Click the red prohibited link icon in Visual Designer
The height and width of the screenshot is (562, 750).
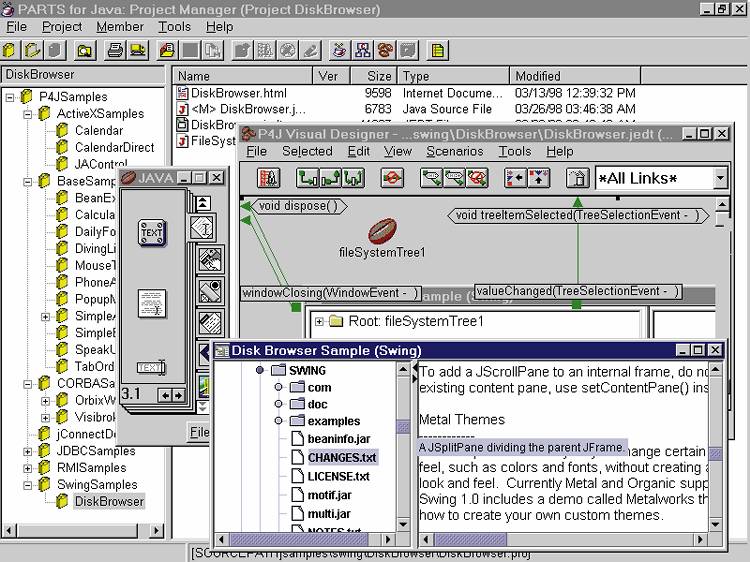(x=391, y=178)
